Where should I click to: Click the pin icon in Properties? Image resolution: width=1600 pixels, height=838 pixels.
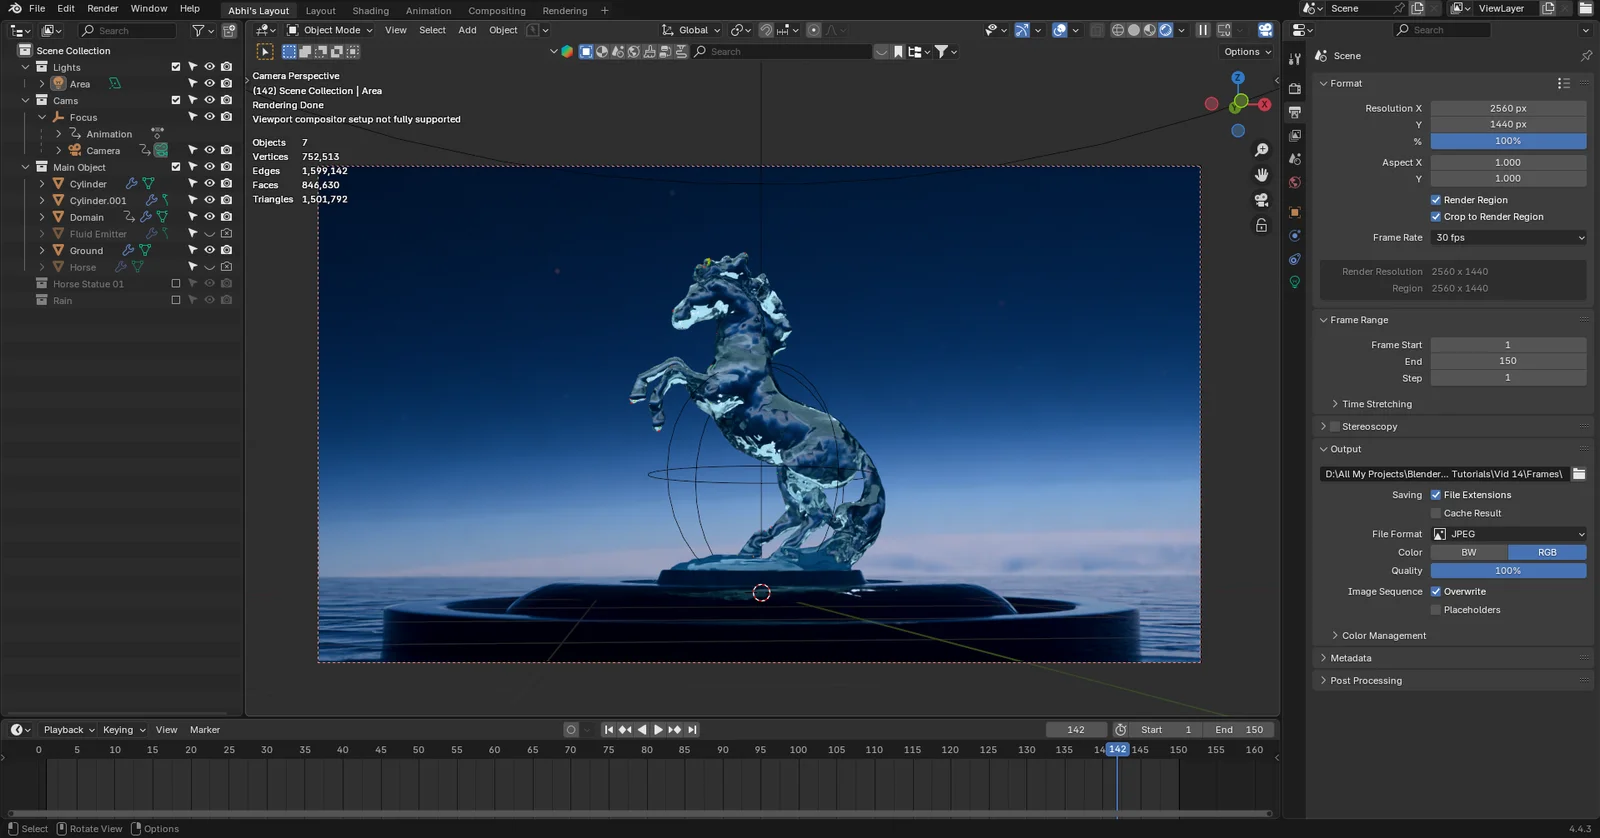click(x=1586, y=56)
